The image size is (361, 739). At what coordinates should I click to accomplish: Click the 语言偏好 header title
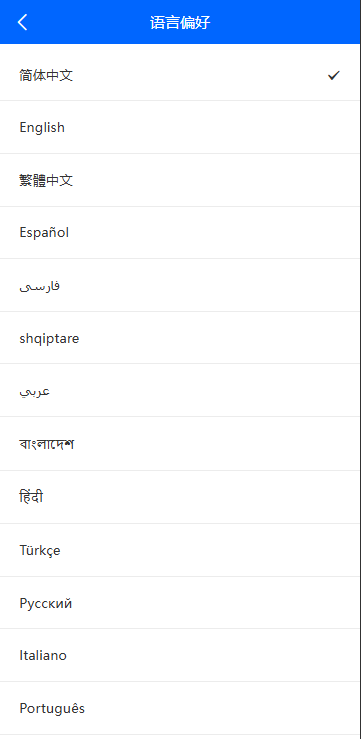click(180, 23)
